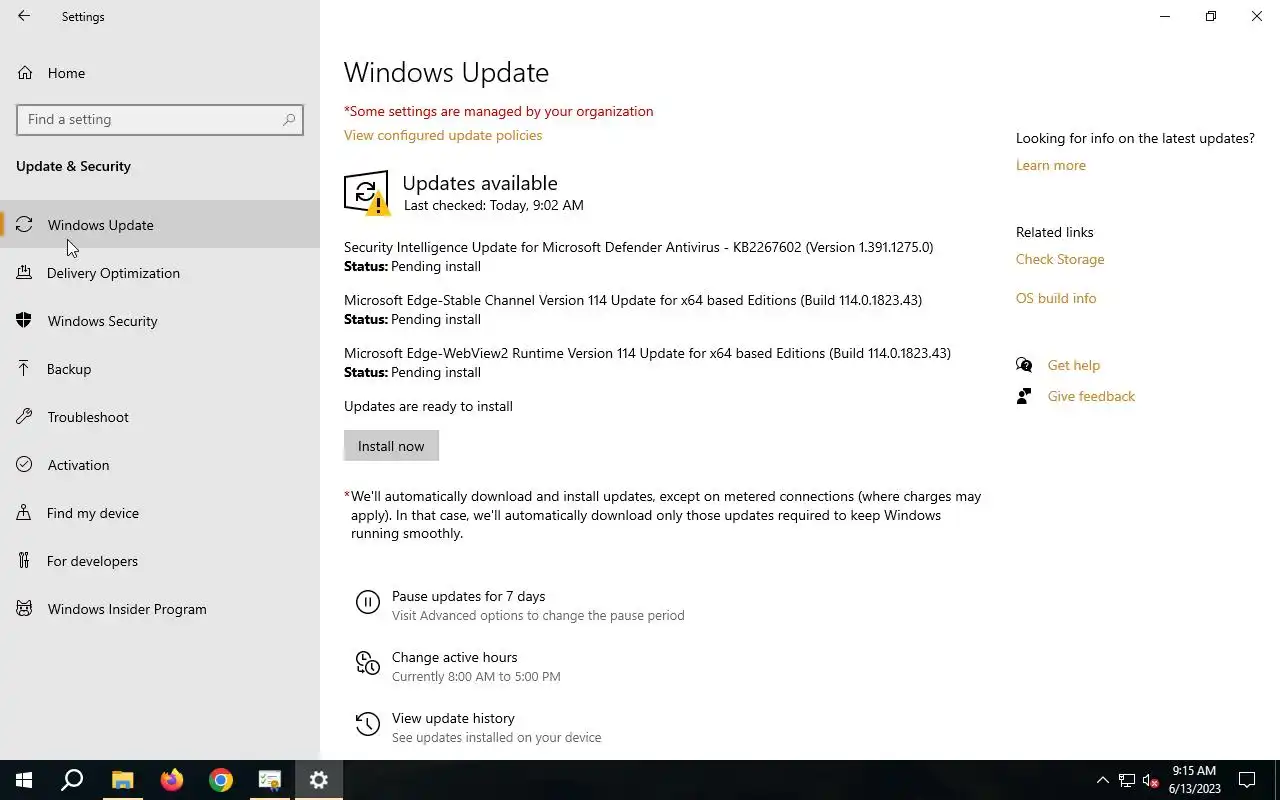
Task: Click the Get help chat bubble icon
Action: tap(1024, 365)
